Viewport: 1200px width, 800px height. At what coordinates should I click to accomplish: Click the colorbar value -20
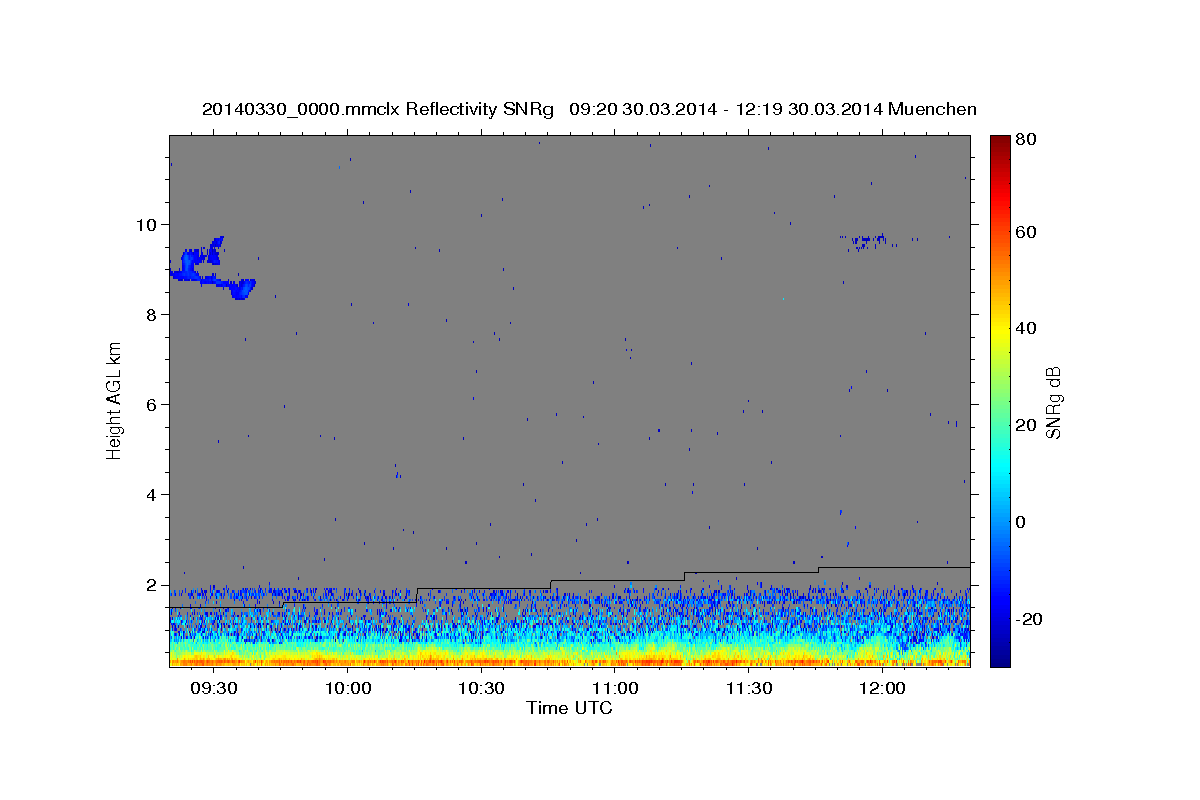click(x=1029, y=619)
